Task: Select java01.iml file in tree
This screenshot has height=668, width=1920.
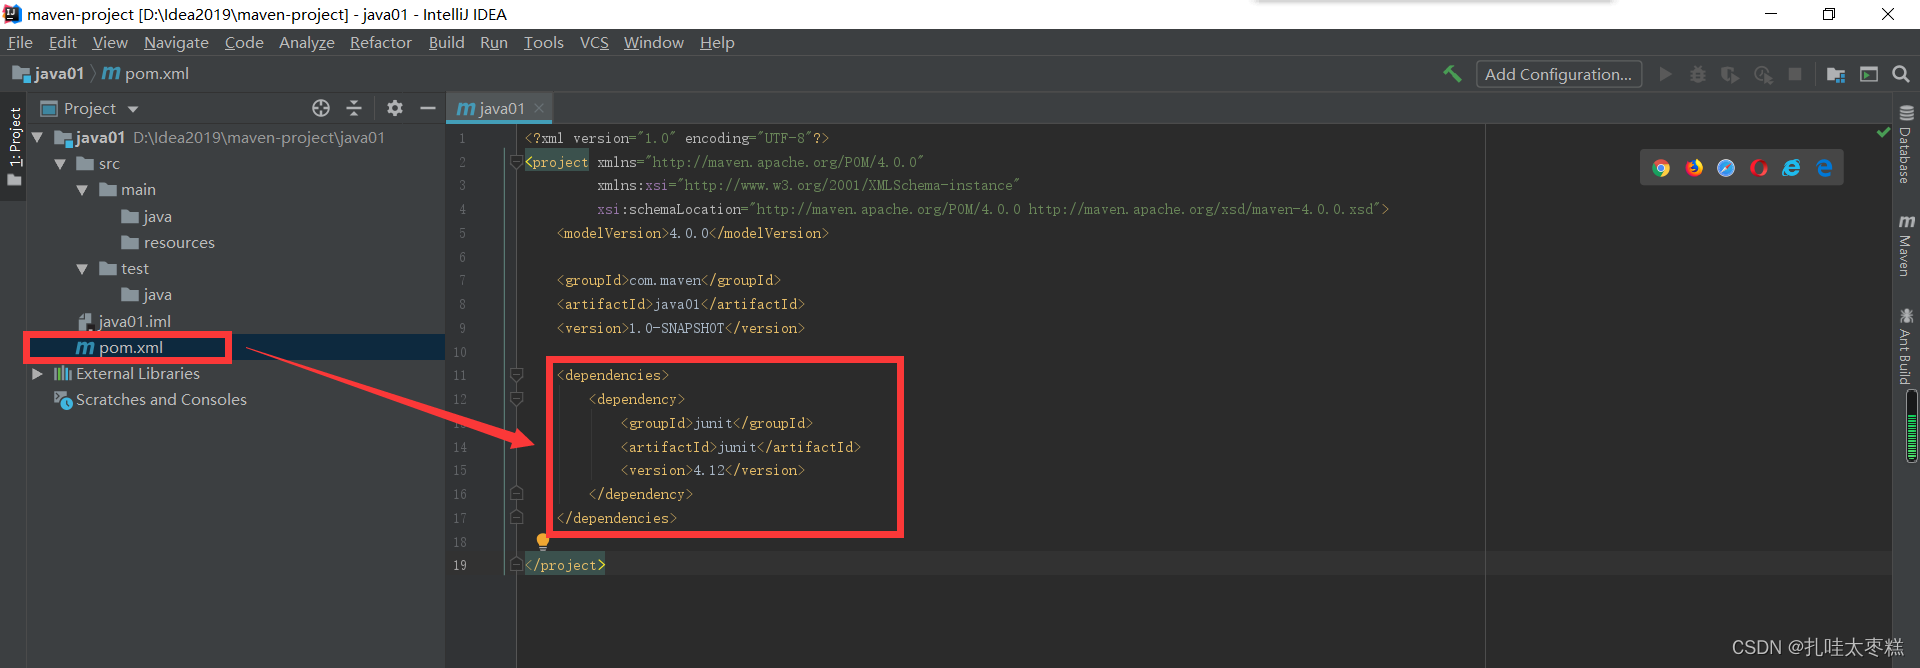Action: click(125, 321)
